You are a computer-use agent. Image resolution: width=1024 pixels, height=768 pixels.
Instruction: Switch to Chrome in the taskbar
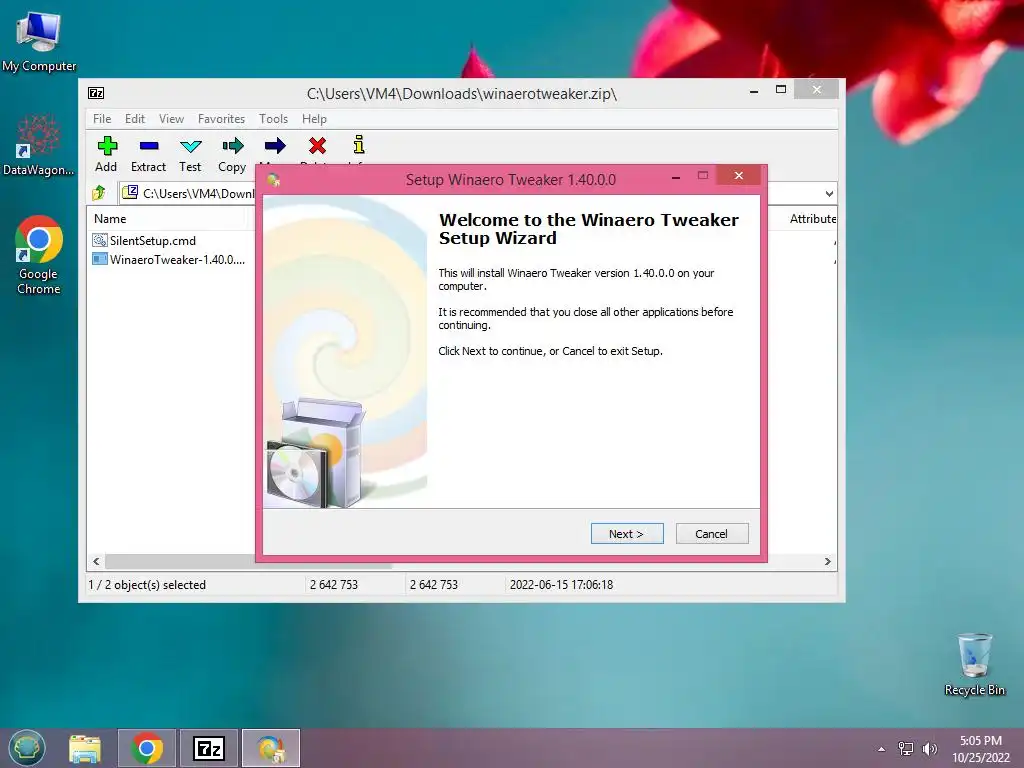(x=147, y=748)
